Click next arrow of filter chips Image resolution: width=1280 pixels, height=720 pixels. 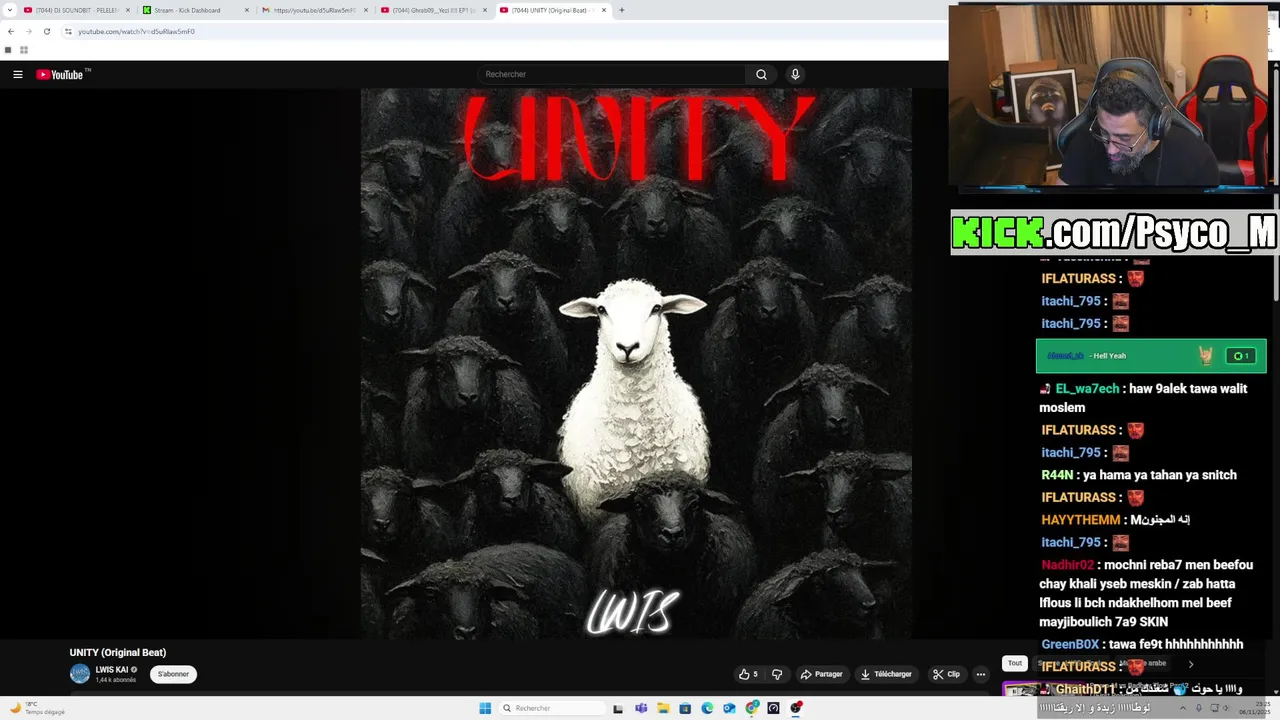(1190, 664)
